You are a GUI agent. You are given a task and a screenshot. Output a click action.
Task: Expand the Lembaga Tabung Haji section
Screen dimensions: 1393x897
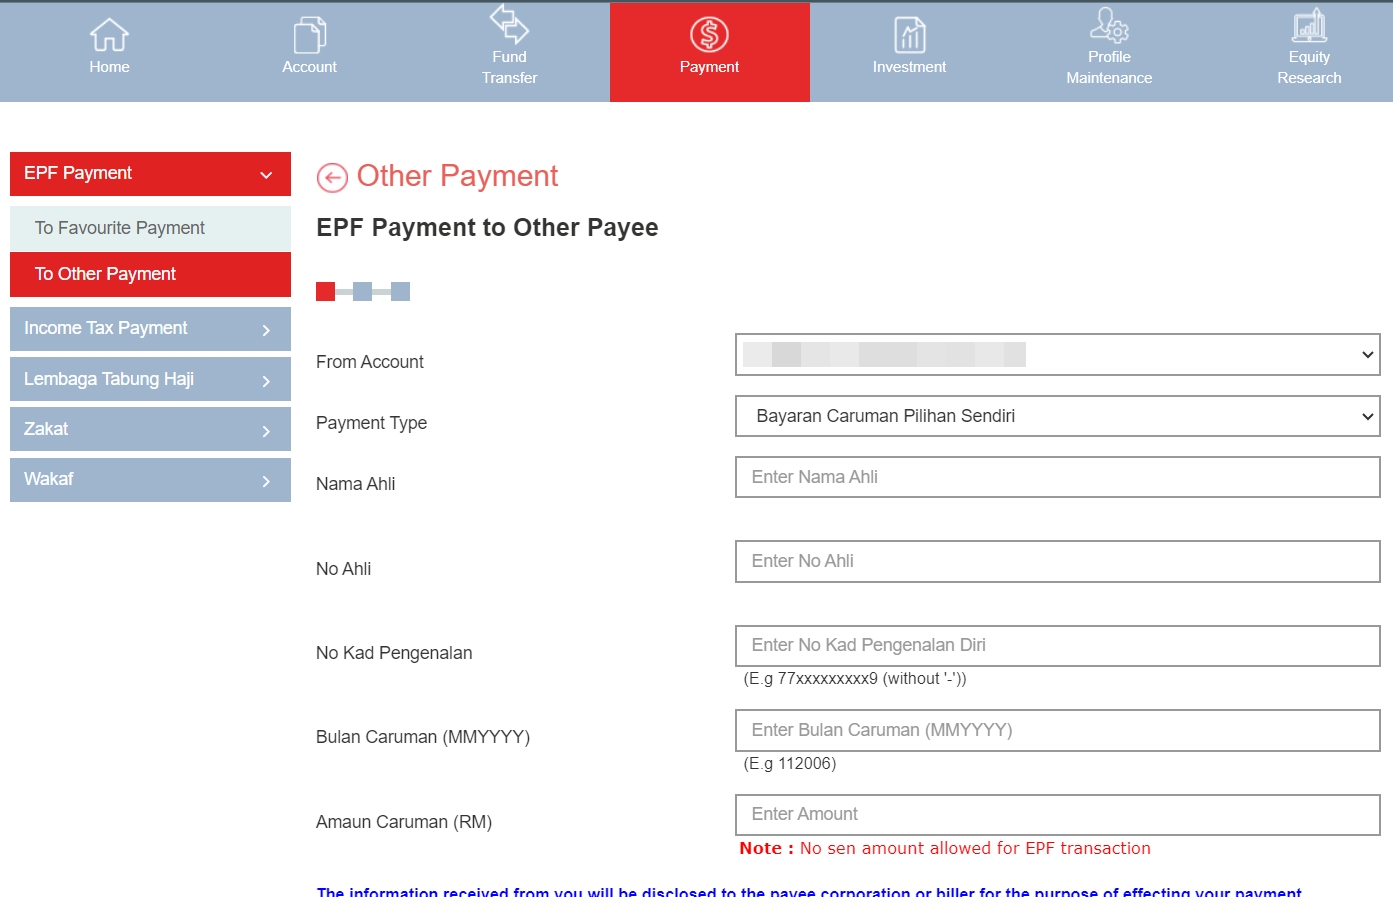(150, 380)
